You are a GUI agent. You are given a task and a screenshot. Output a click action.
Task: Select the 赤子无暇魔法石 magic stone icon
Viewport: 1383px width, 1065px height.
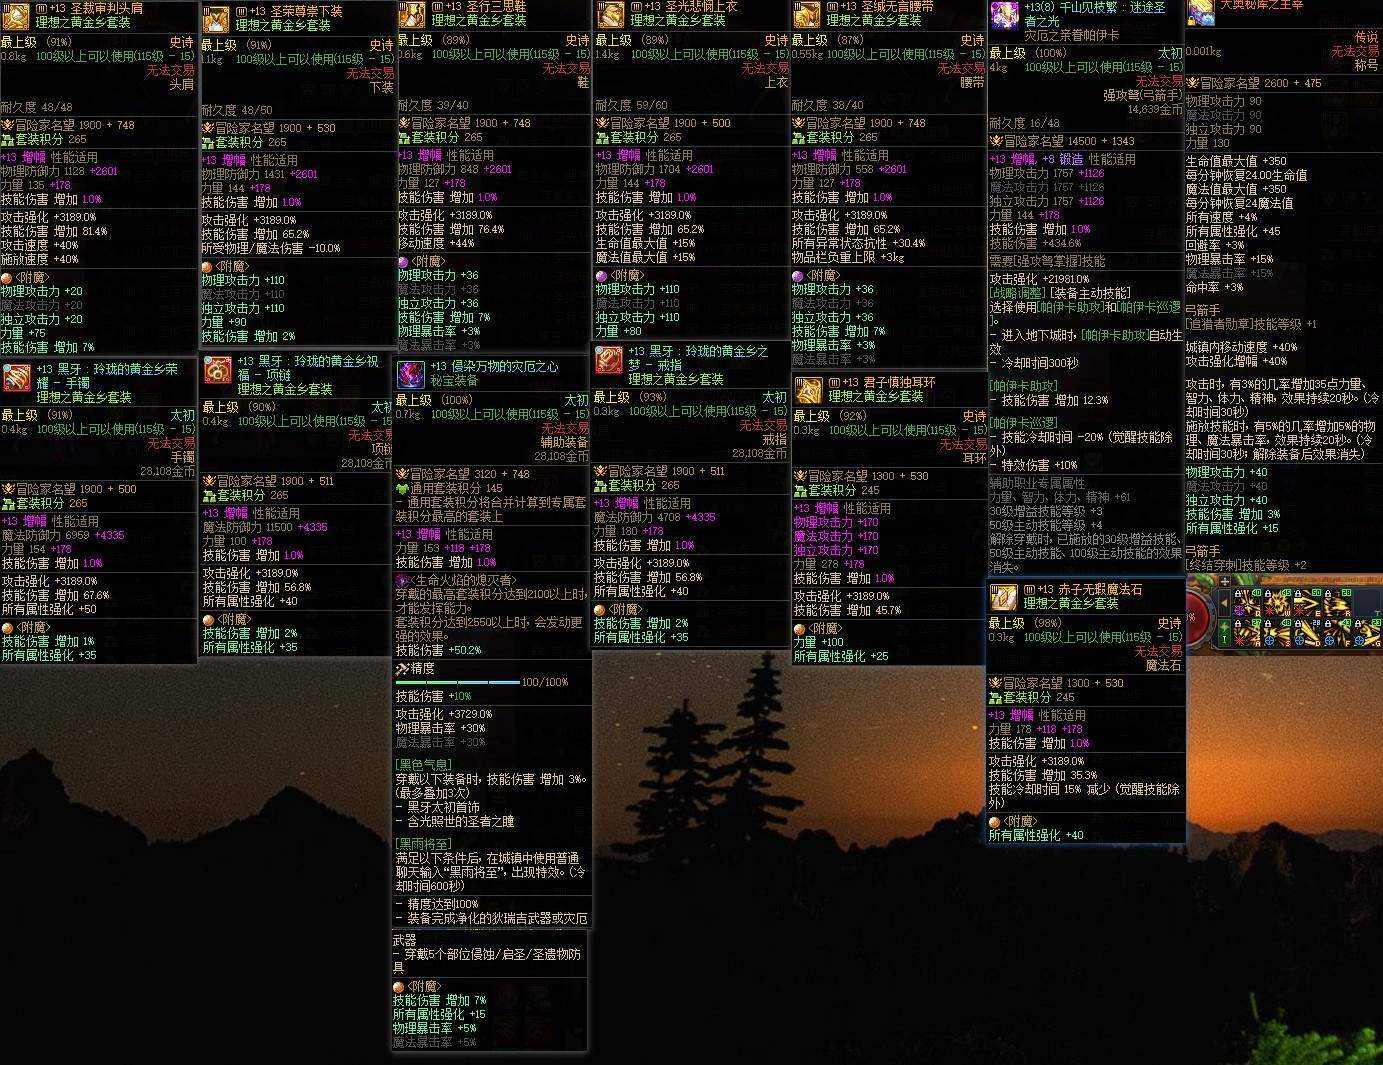(x=1003, y=598)
